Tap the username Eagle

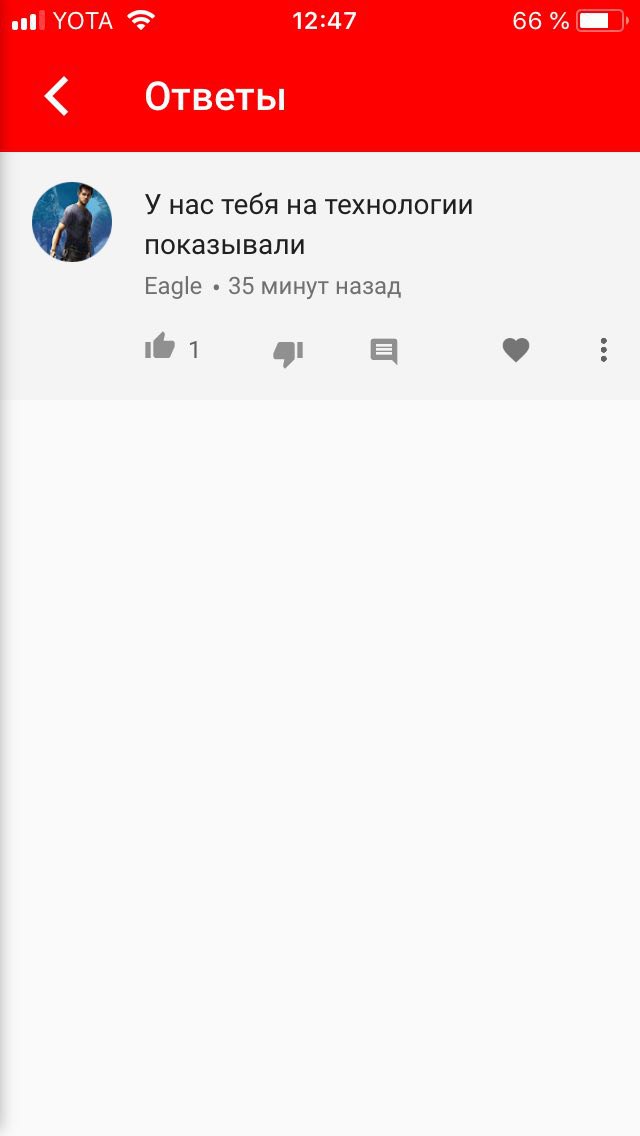click(x=173, y=286)
